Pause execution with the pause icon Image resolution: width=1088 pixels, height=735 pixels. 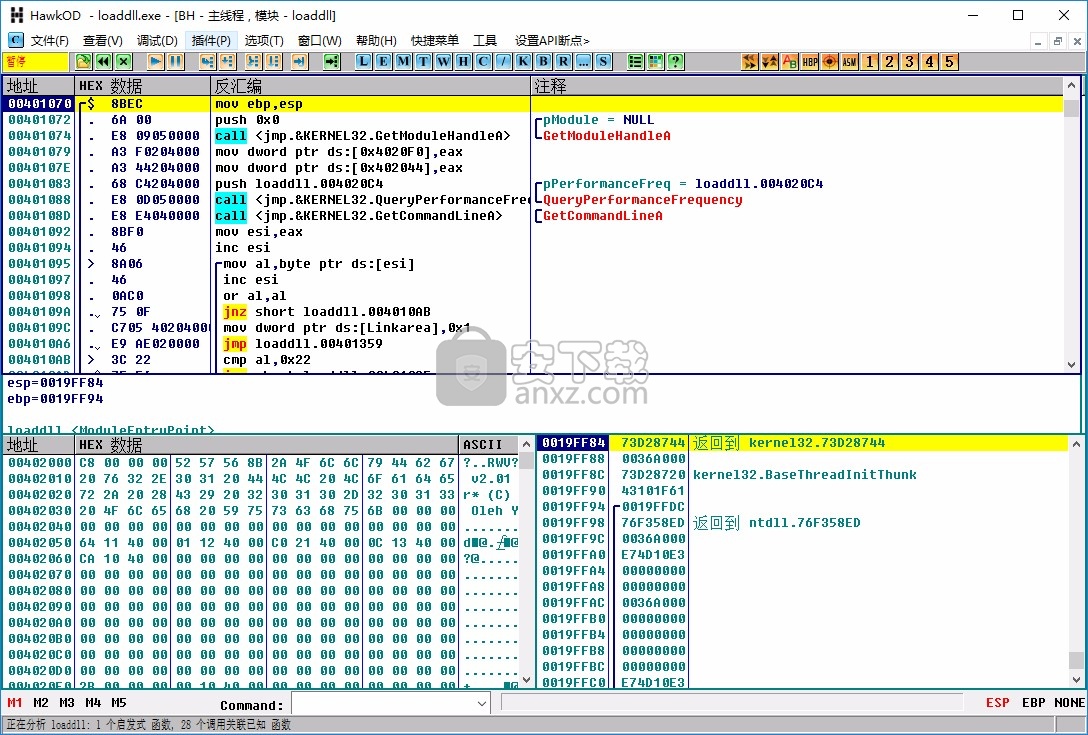[x=176, y=62]
